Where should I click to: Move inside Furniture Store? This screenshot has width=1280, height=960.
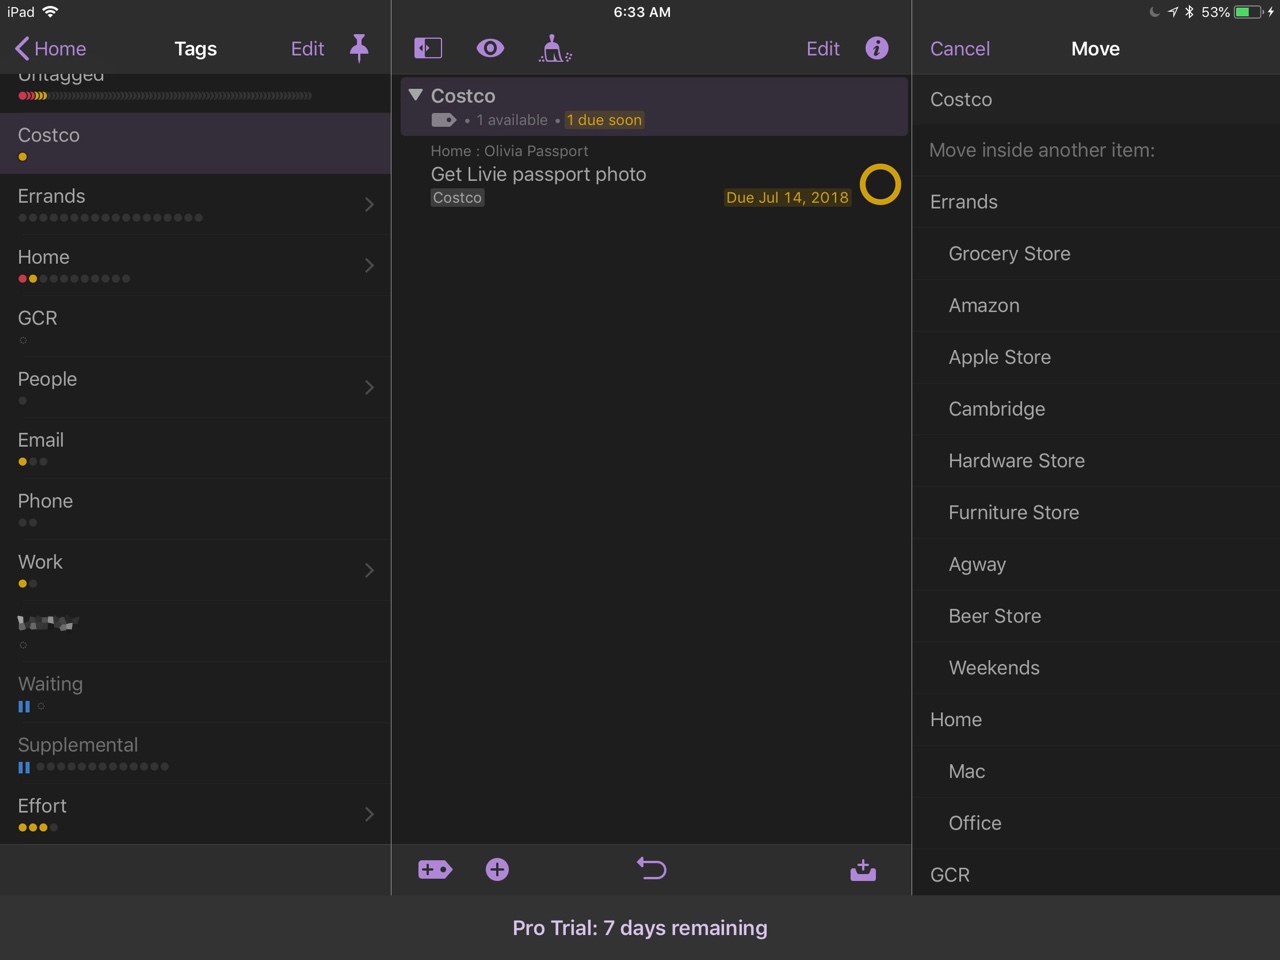pos(1096,513)
